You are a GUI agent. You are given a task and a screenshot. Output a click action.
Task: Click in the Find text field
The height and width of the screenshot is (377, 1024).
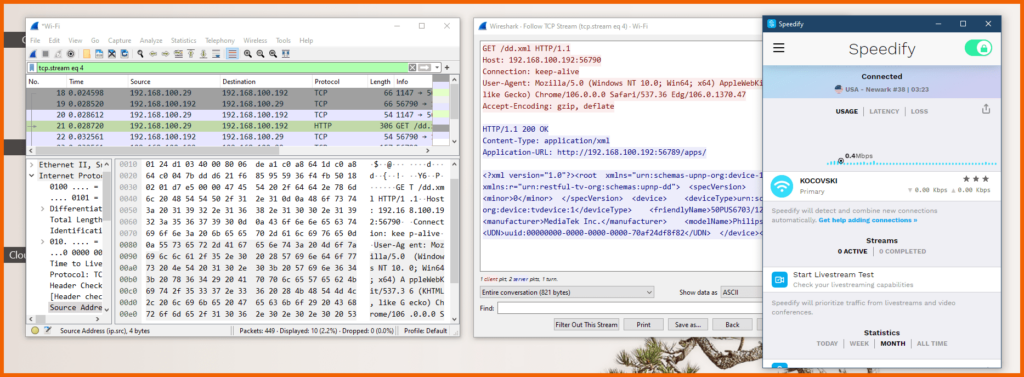pos(630,308)
